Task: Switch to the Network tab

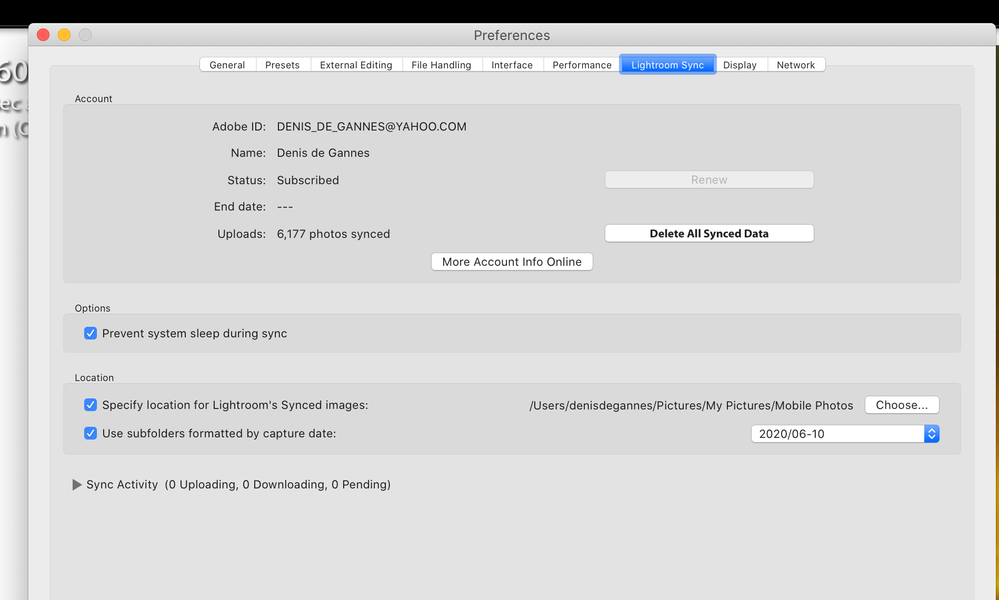Action: 796,65
